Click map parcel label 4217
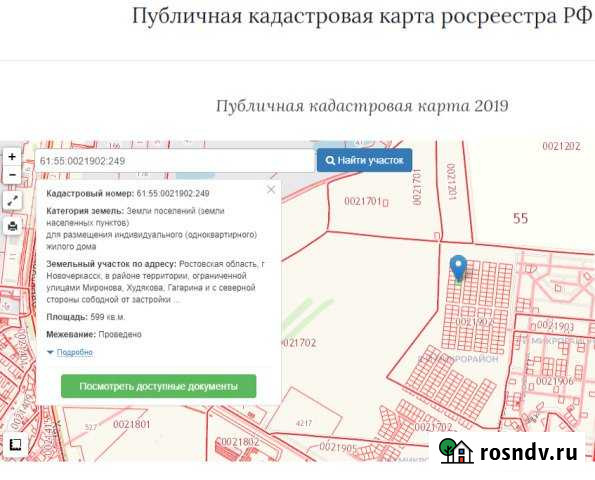Image resolution: width=595 pixels, height=480 pixels. (x=304, y=423)
